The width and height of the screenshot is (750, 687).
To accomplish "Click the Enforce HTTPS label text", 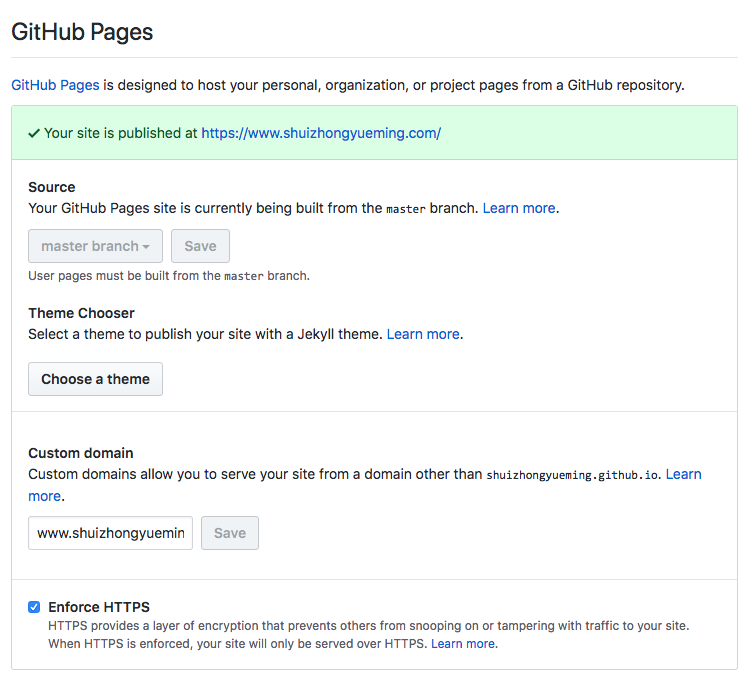I will click(x=99, y=607).
